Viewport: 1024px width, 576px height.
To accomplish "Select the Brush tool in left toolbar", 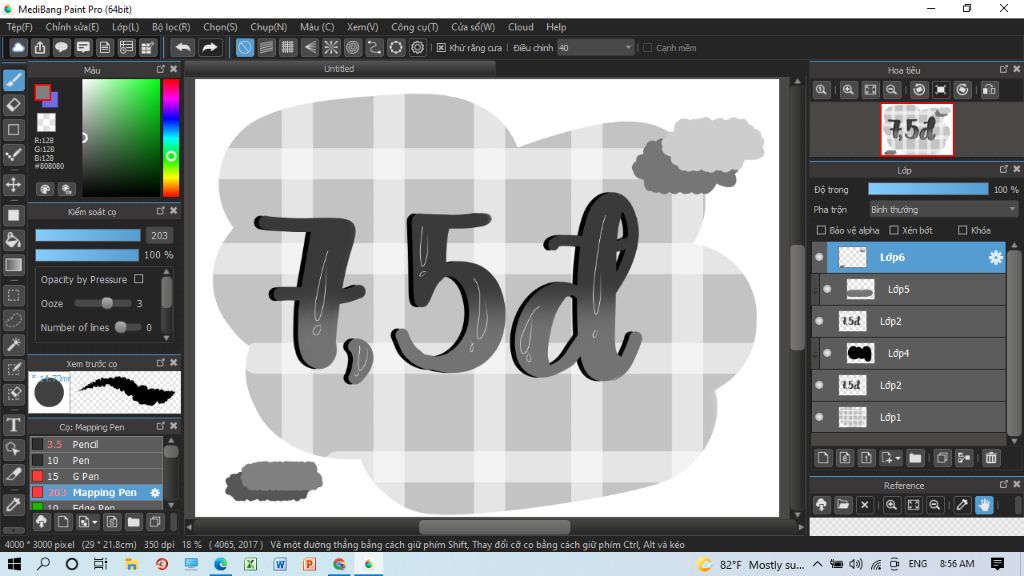I will coord(14,80).
